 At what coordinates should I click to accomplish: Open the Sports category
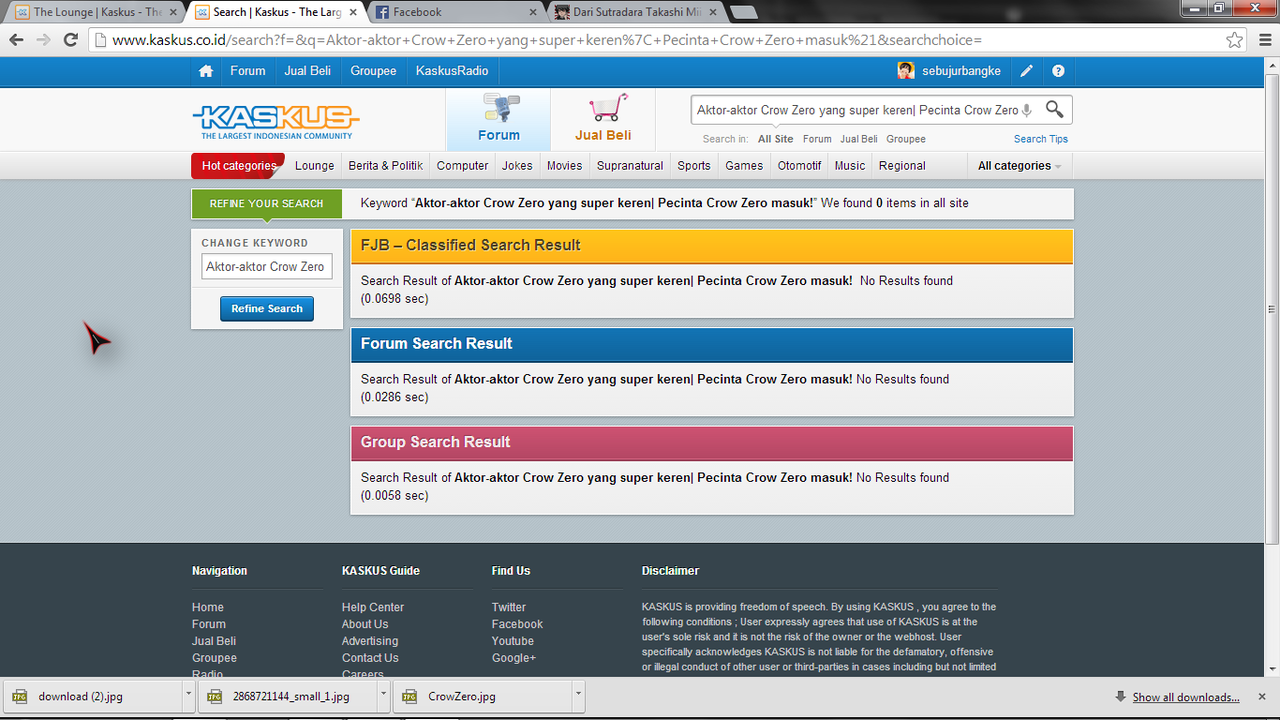693,166
